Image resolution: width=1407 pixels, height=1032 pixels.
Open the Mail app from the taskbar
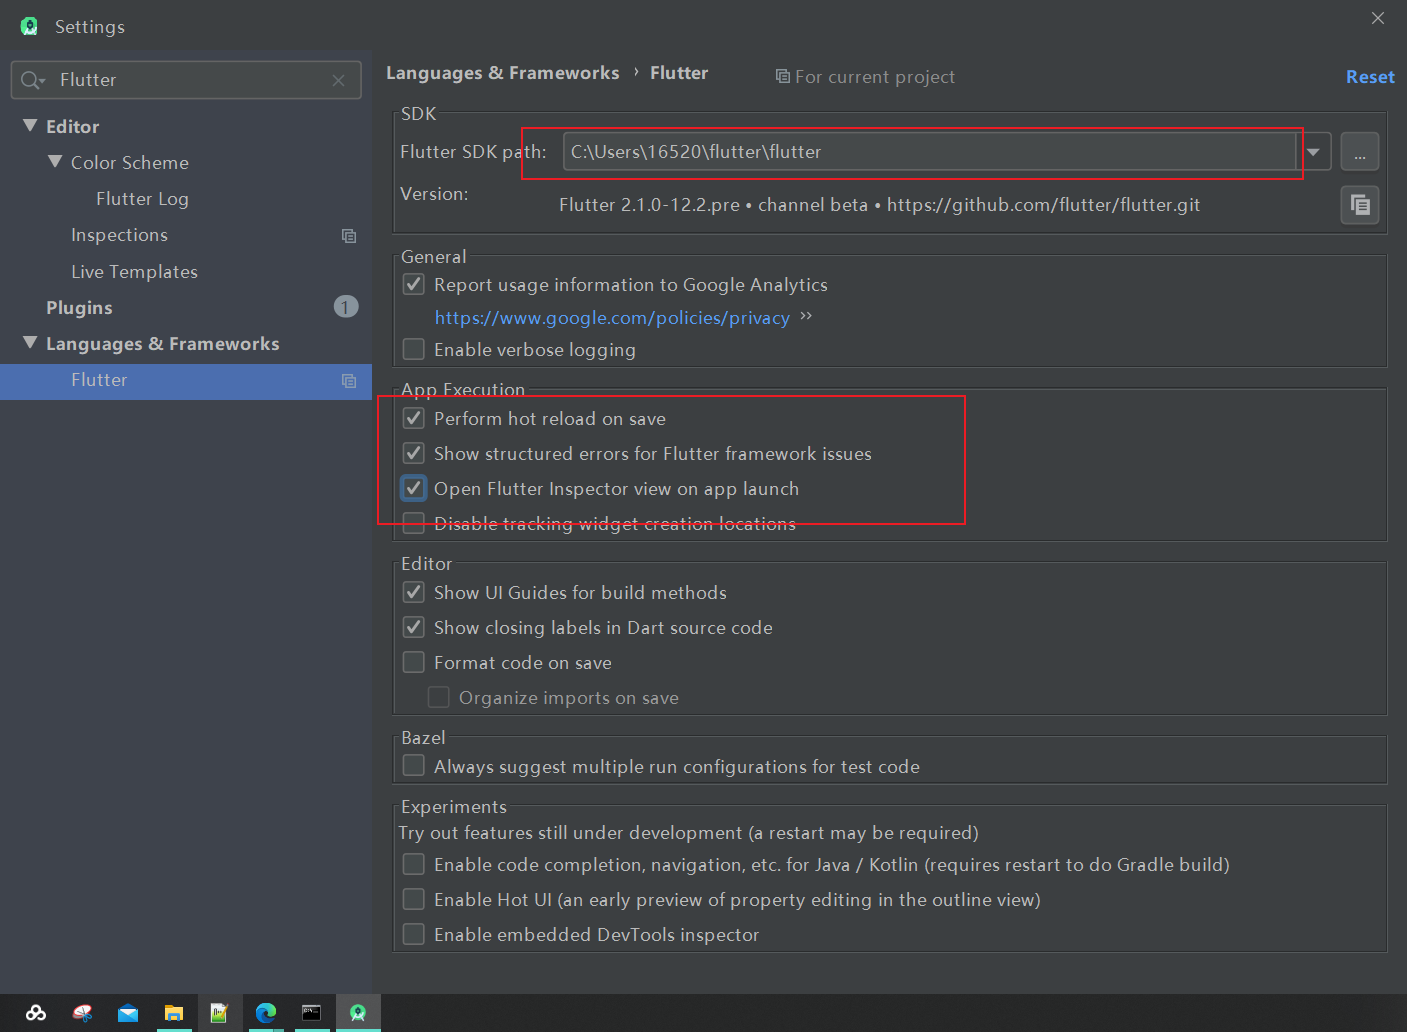point(128,1013)
